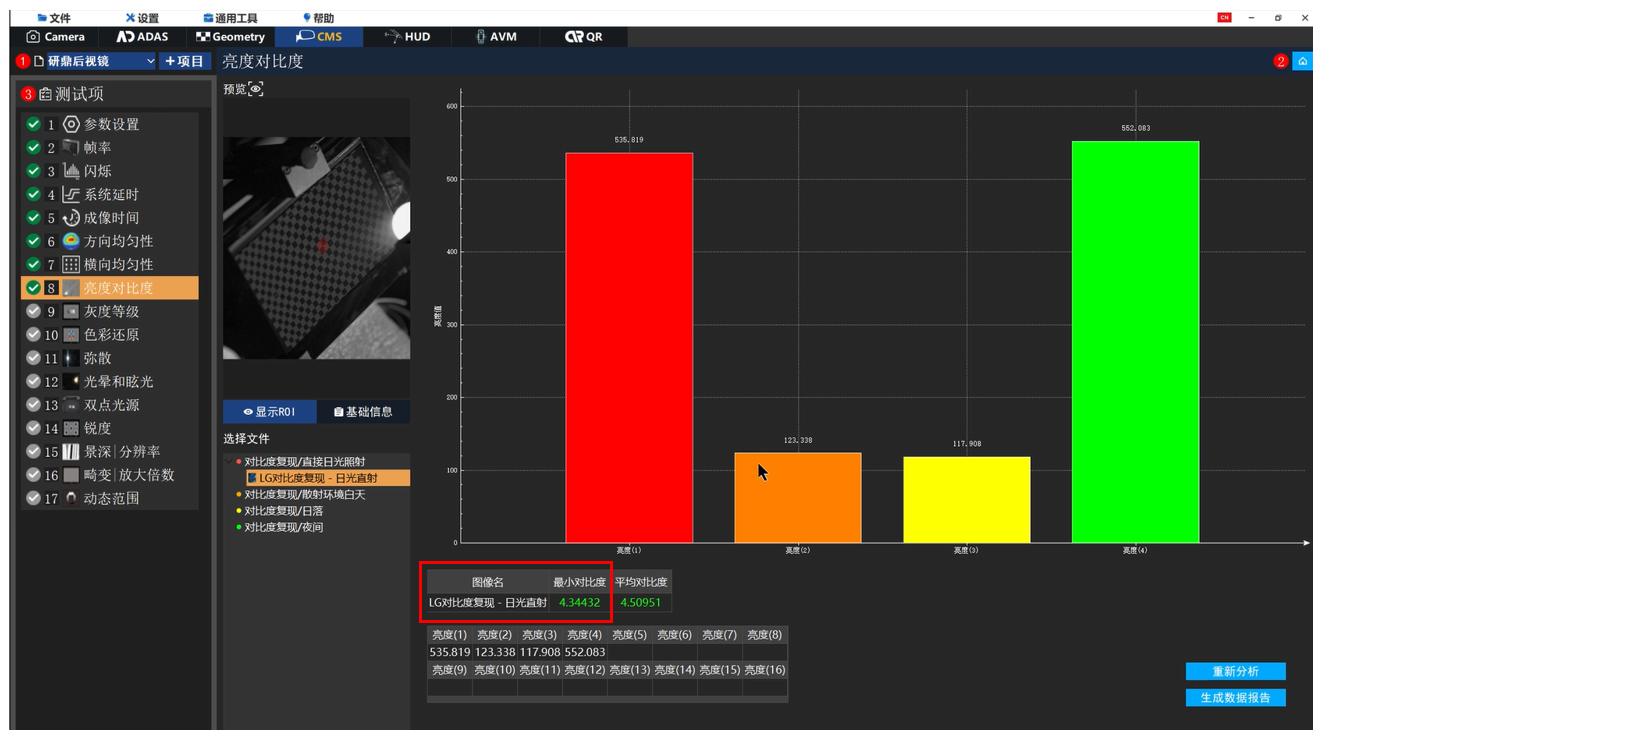Click the checkerboard preview image
Viewport: 1630px width, 738px height.
pos(316,248)
